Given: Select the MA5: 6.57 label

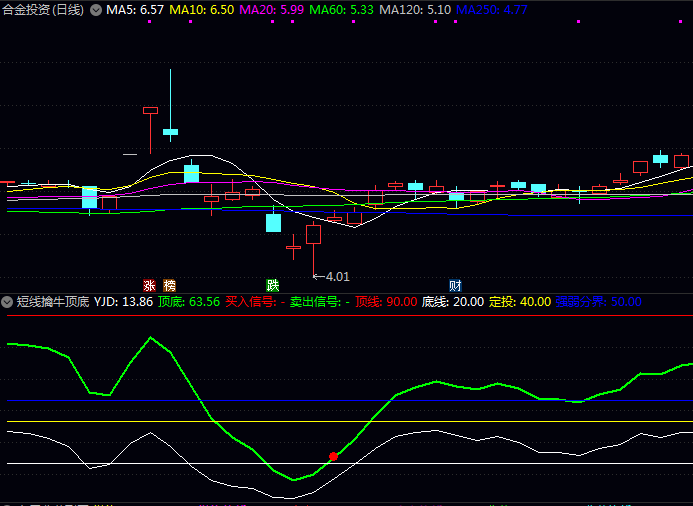Looking at the screenshot, I should tap(135, 10).
